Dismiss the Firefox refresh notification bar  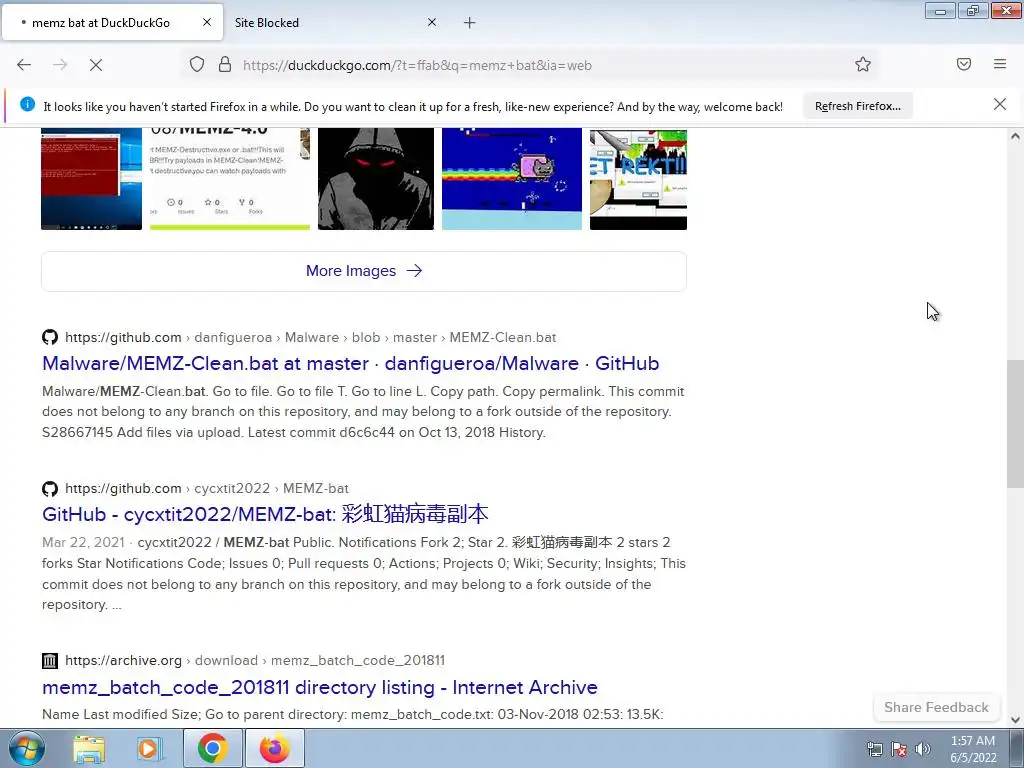click(1000, 104)
